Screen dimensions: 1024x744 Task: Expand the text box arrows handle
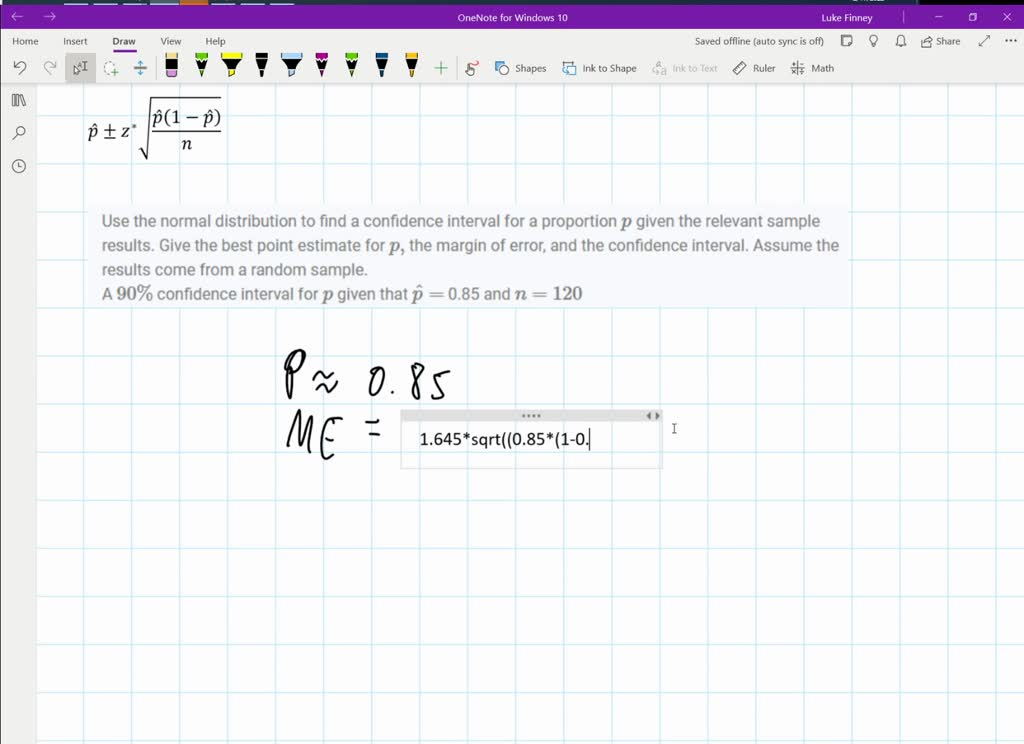click(652, 416)
